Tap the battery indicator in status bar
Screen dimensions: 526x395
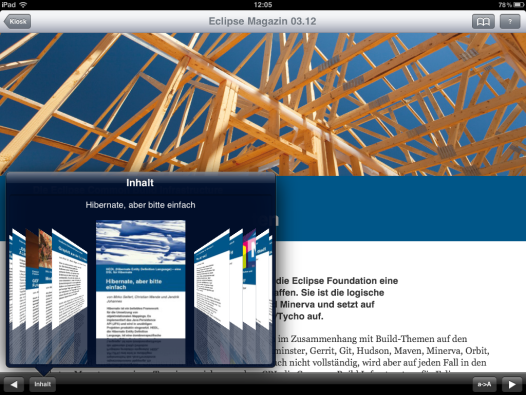(517, 5)
